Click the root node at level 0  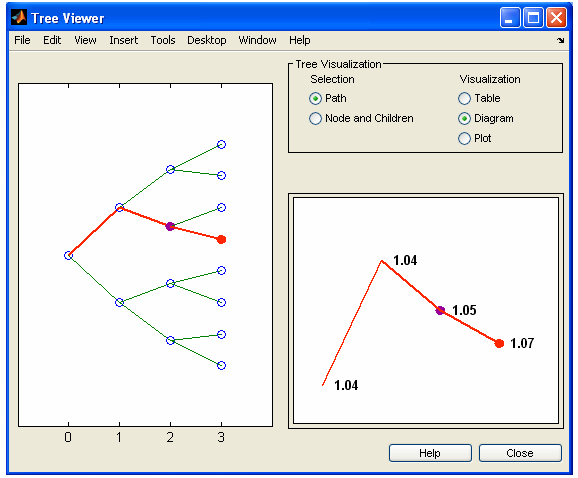(68, 255)
